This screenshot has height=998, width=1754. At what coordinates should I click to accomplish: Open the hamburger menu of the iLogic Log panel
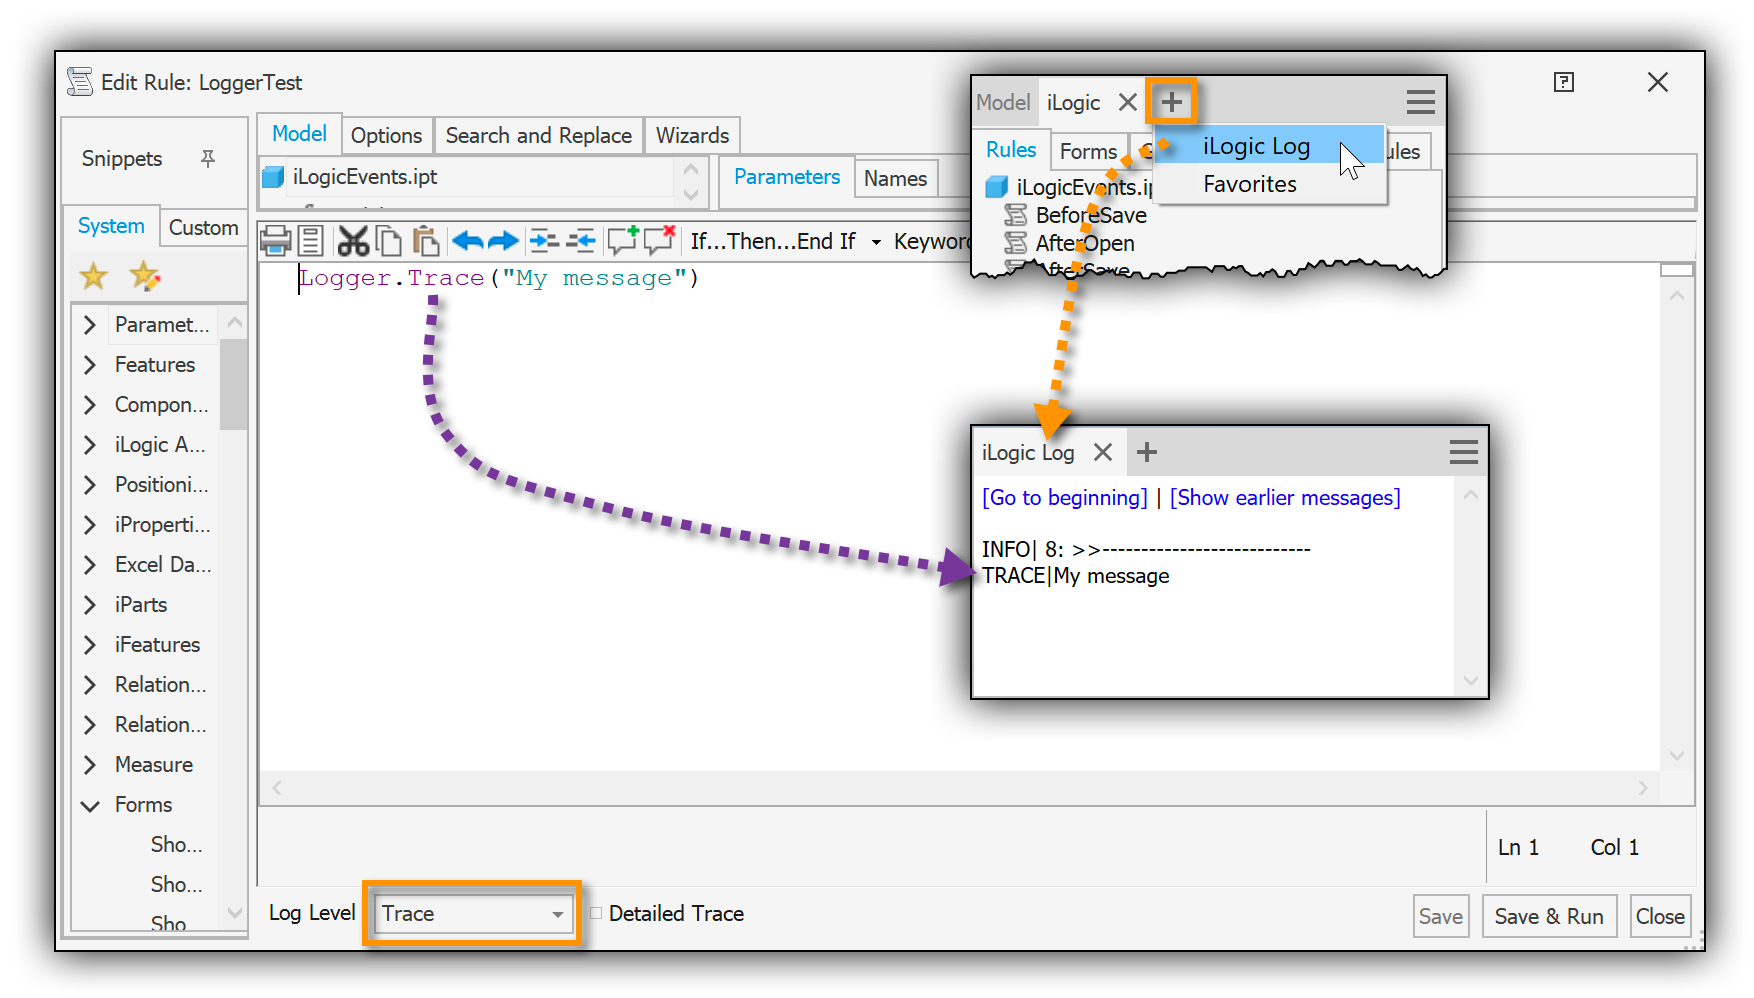[1463, 452]
